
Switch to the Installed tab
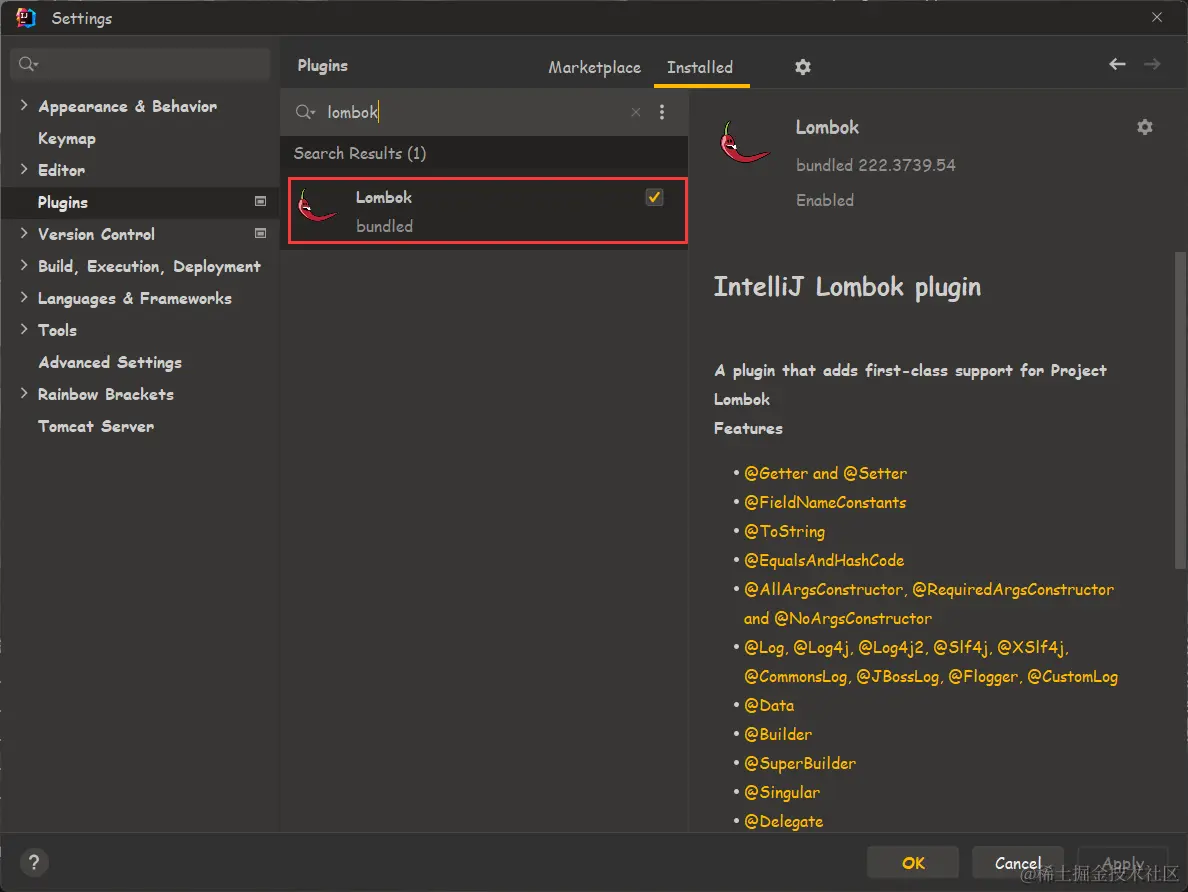(699, 67)
